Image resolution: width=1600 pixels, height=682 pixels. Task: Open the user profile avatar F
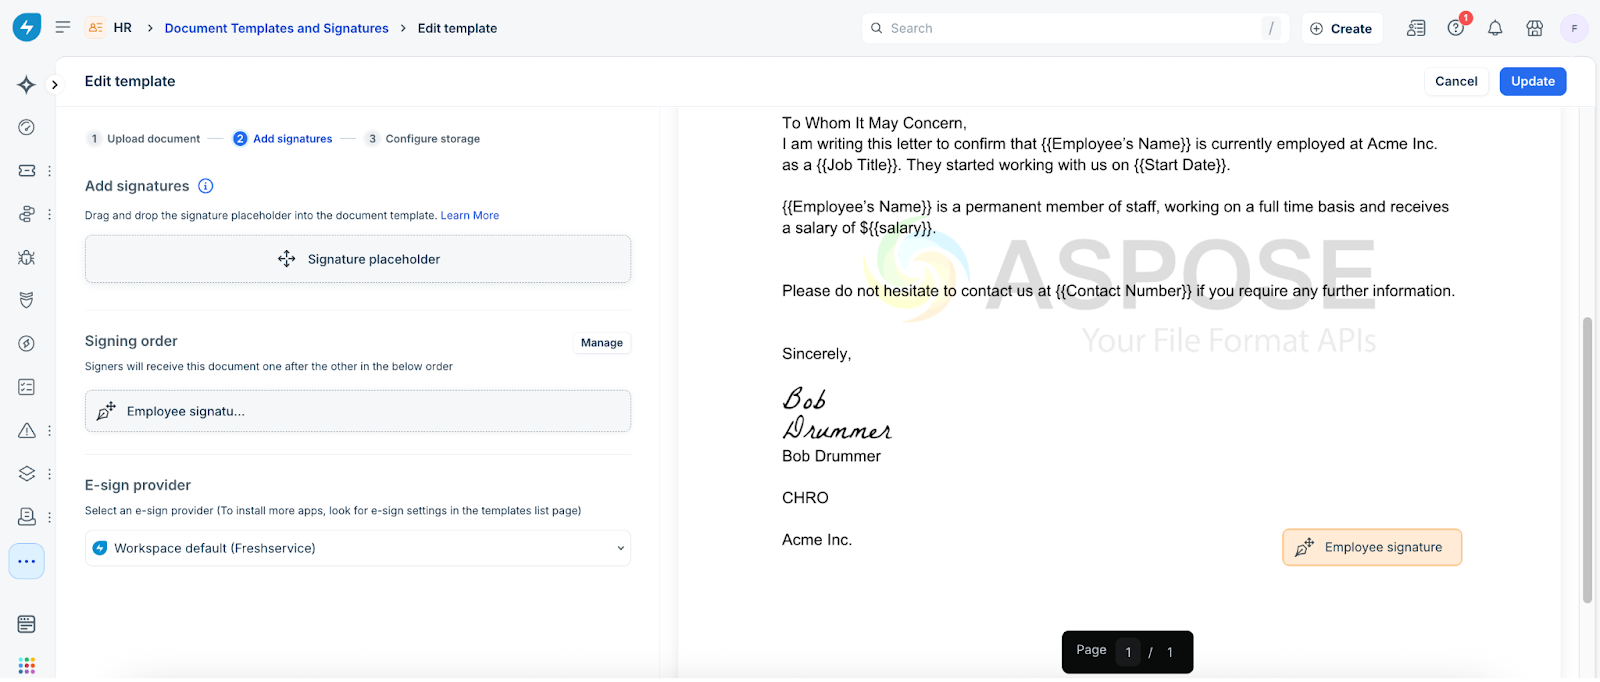pos(1574,28)
